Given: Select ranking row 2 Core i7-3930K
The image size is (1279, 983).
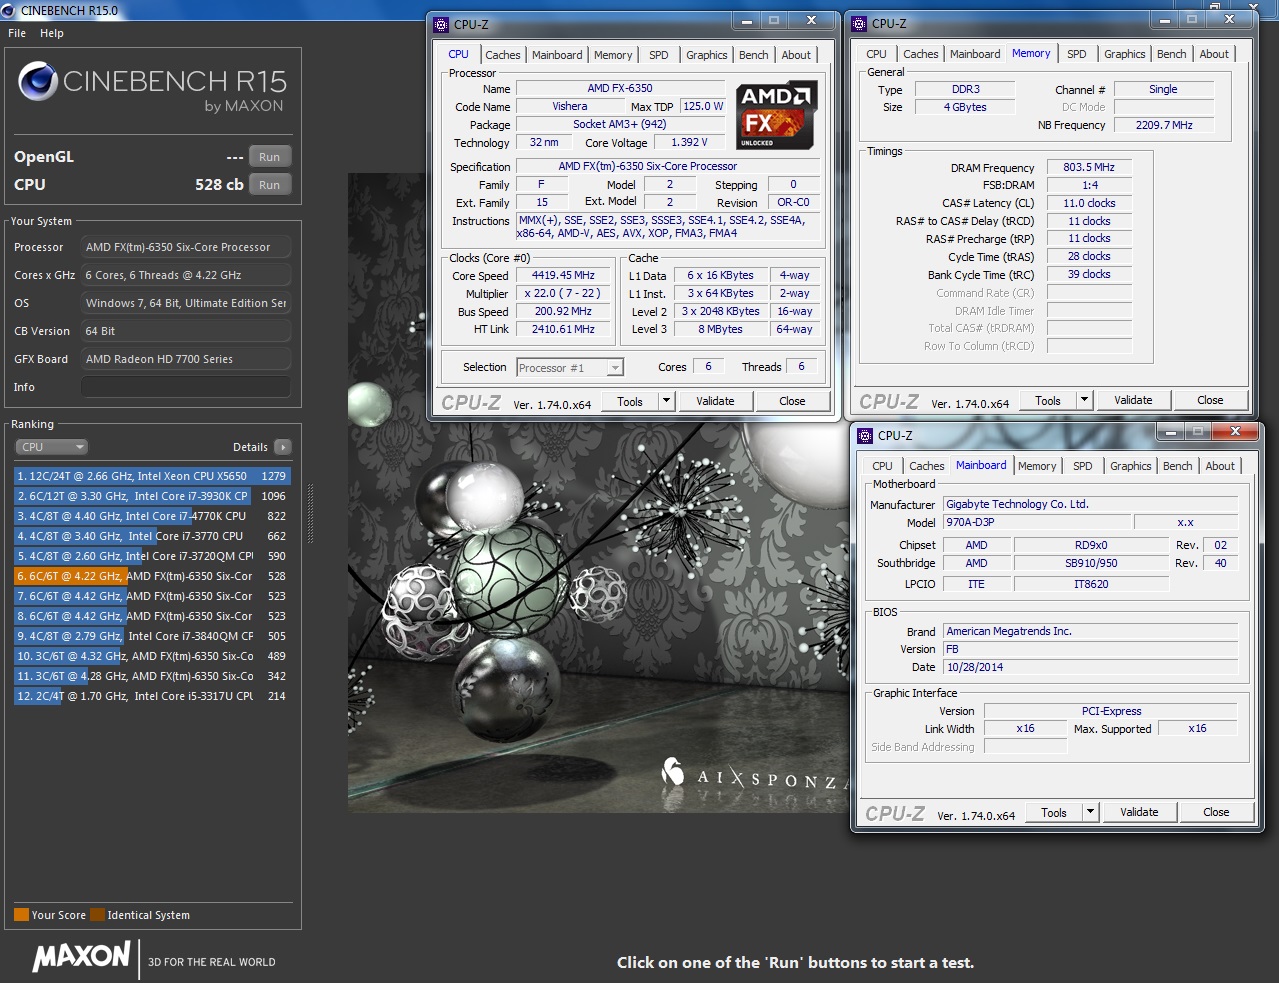Looking at the screenshot, I should pyautogui.click(x=152, y=496).
